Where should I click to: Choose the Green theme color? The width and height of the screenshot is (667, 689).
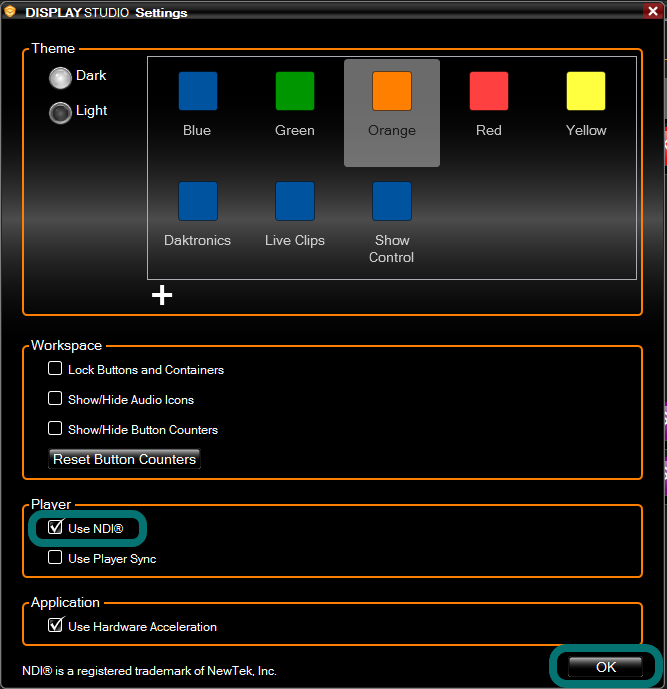click(295, 91)
